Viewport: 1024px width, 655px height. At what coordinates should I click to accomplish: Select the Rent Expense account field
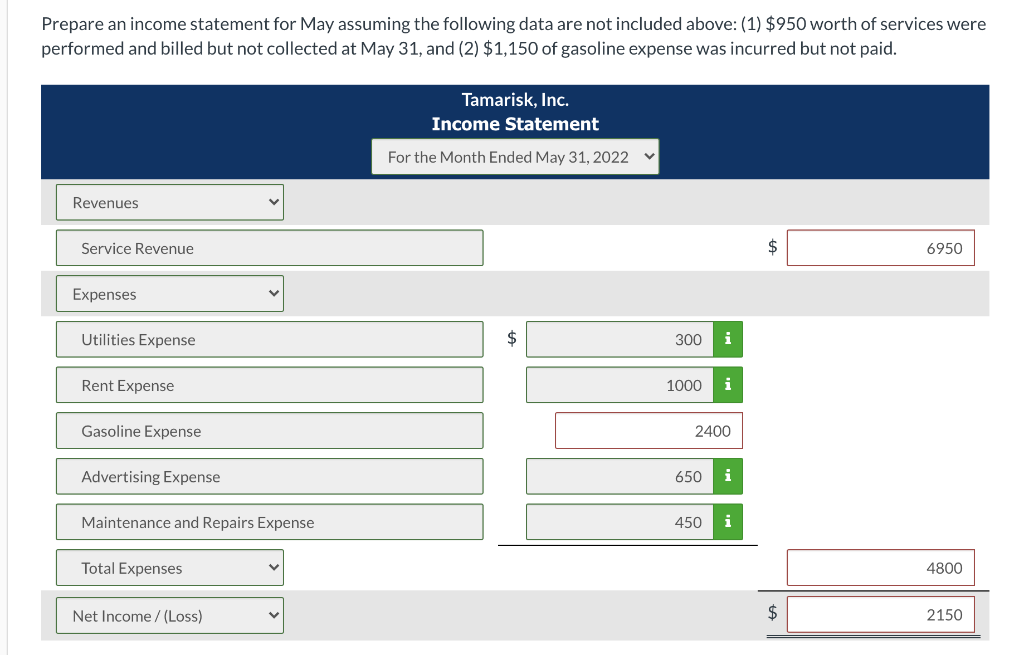point(269,385)
